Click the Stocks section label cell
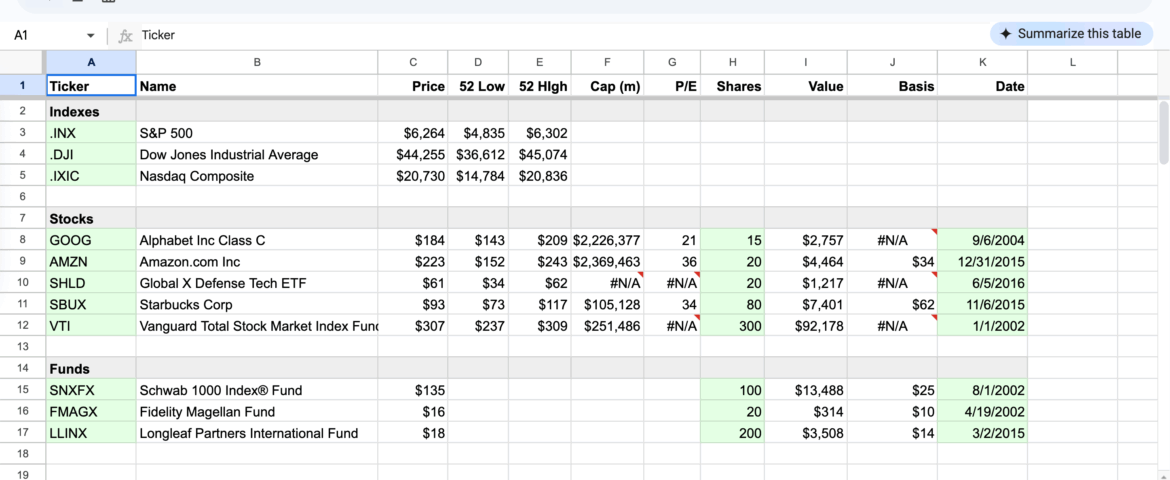Viewport: 1170px width, 480px height. pos(91,219)
